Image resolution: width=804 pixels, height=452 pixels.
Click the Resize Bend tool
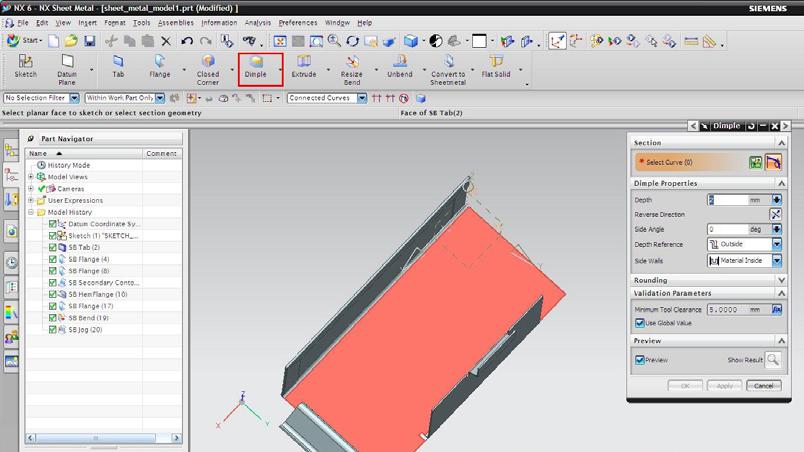tap(352, 70)
